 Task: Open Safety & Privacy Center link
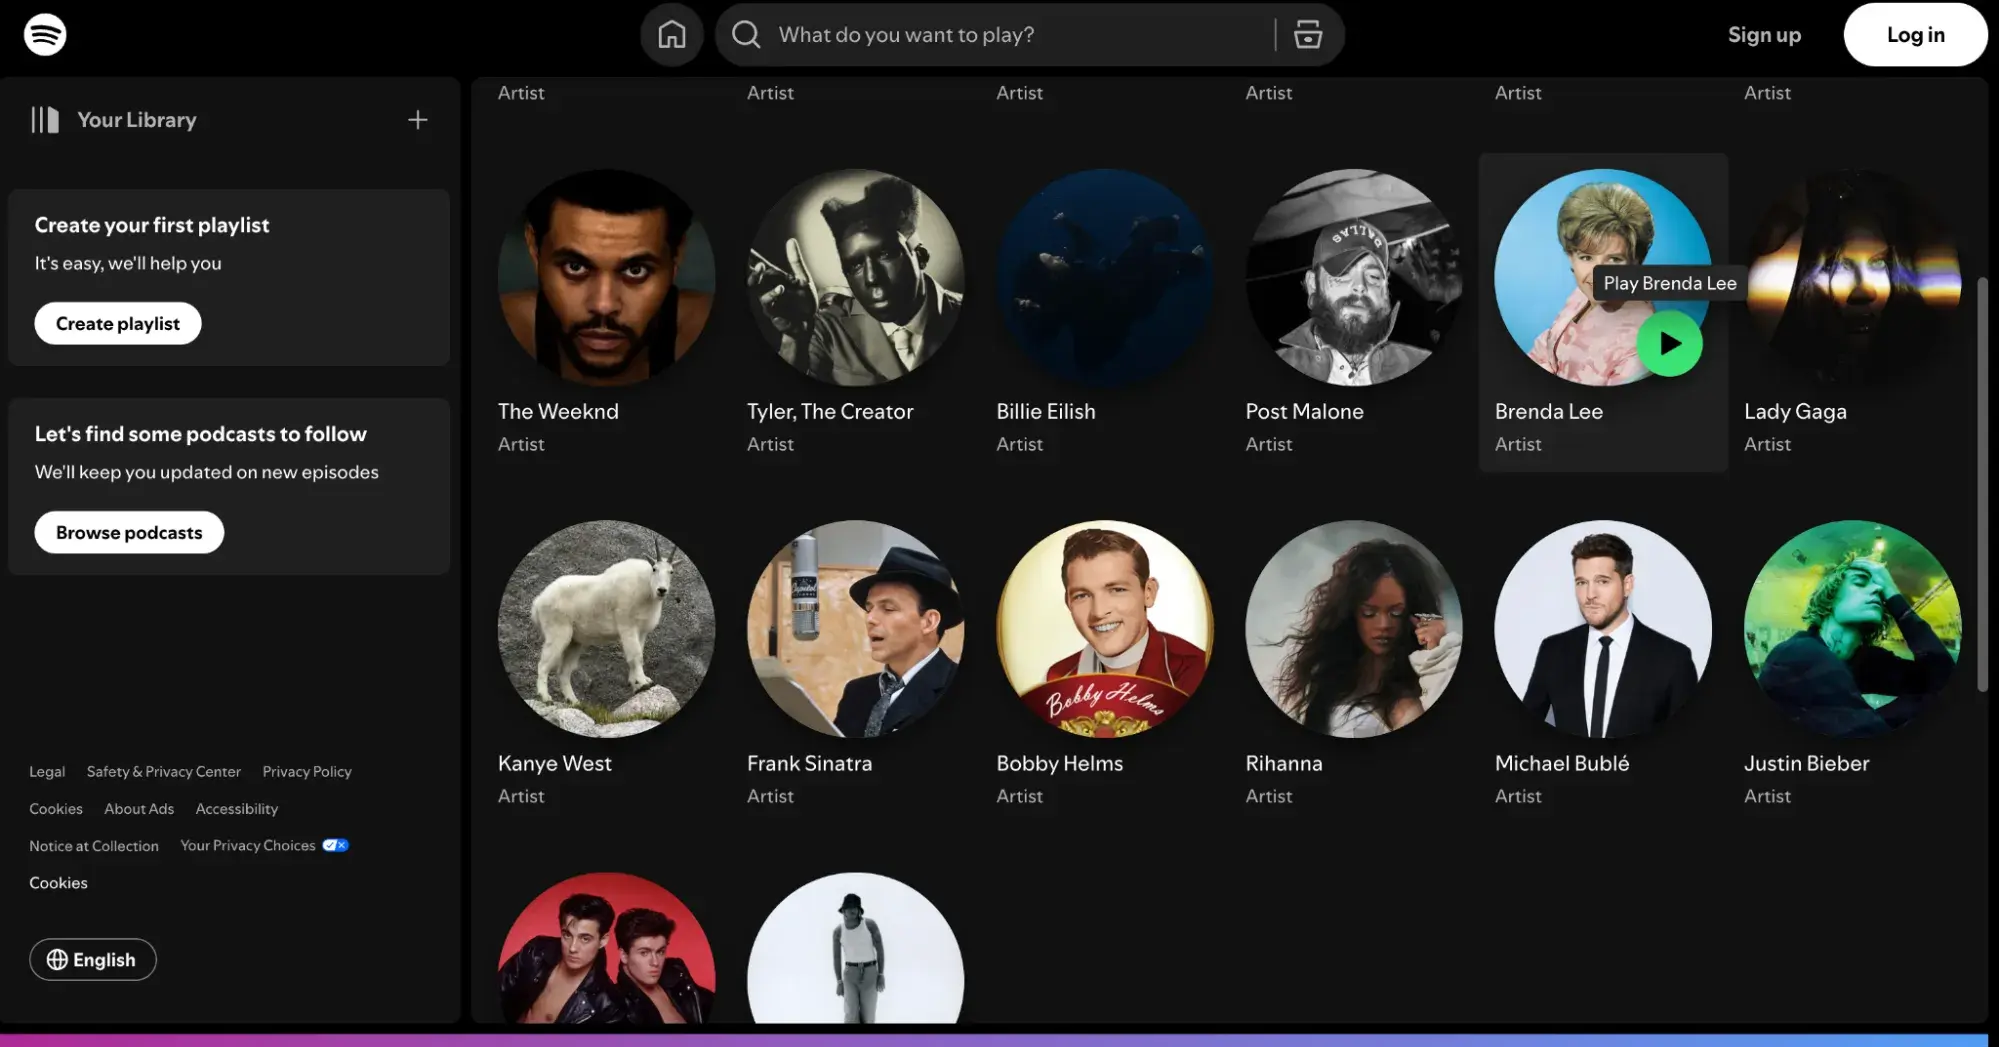pyautogui.click(x=164, y=772)
